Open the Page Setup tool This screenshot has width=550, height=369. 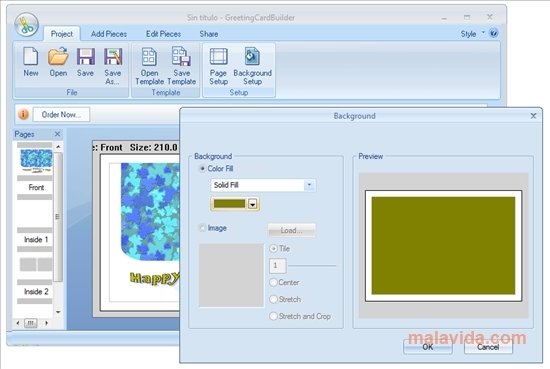(x=219, y=56)
